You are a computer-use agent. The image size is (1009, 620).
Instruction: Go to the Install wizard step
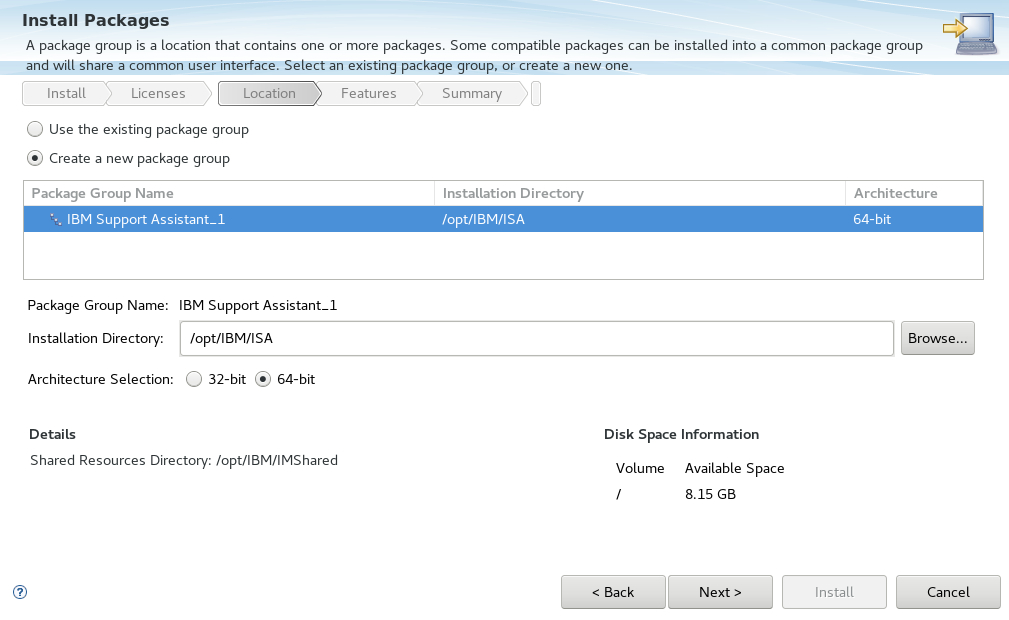[x=66, y=93]
